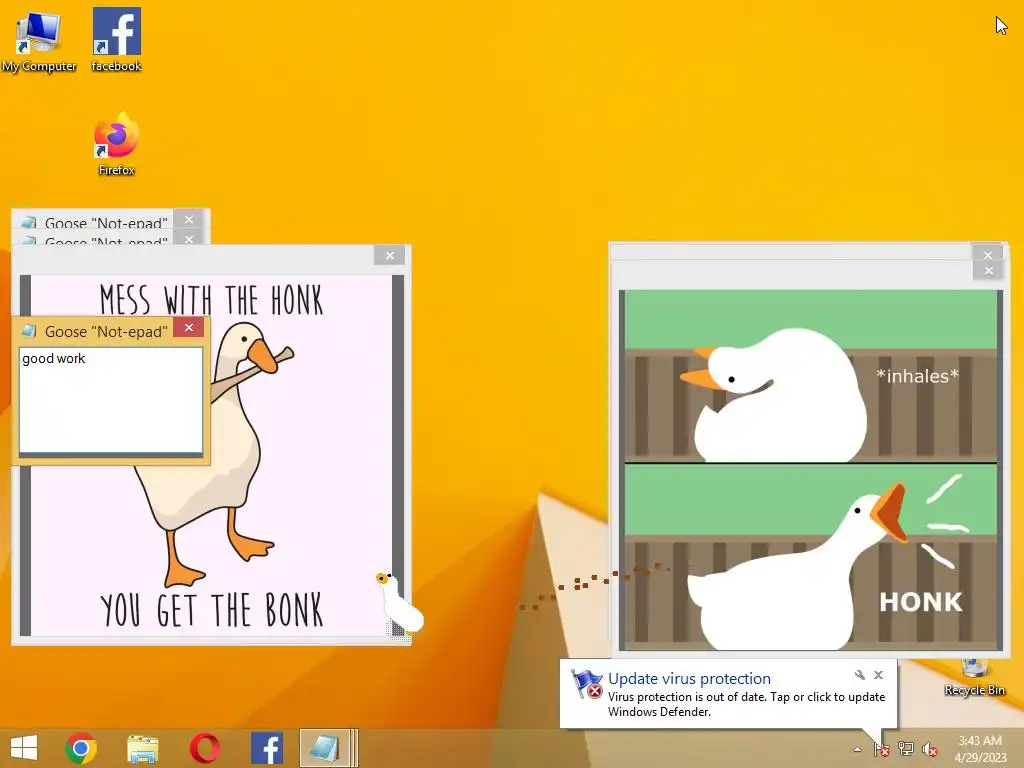The width and height of the screenshot is (1024, 768).
Task: Open the network status tray icon
Action: (906, 749)
